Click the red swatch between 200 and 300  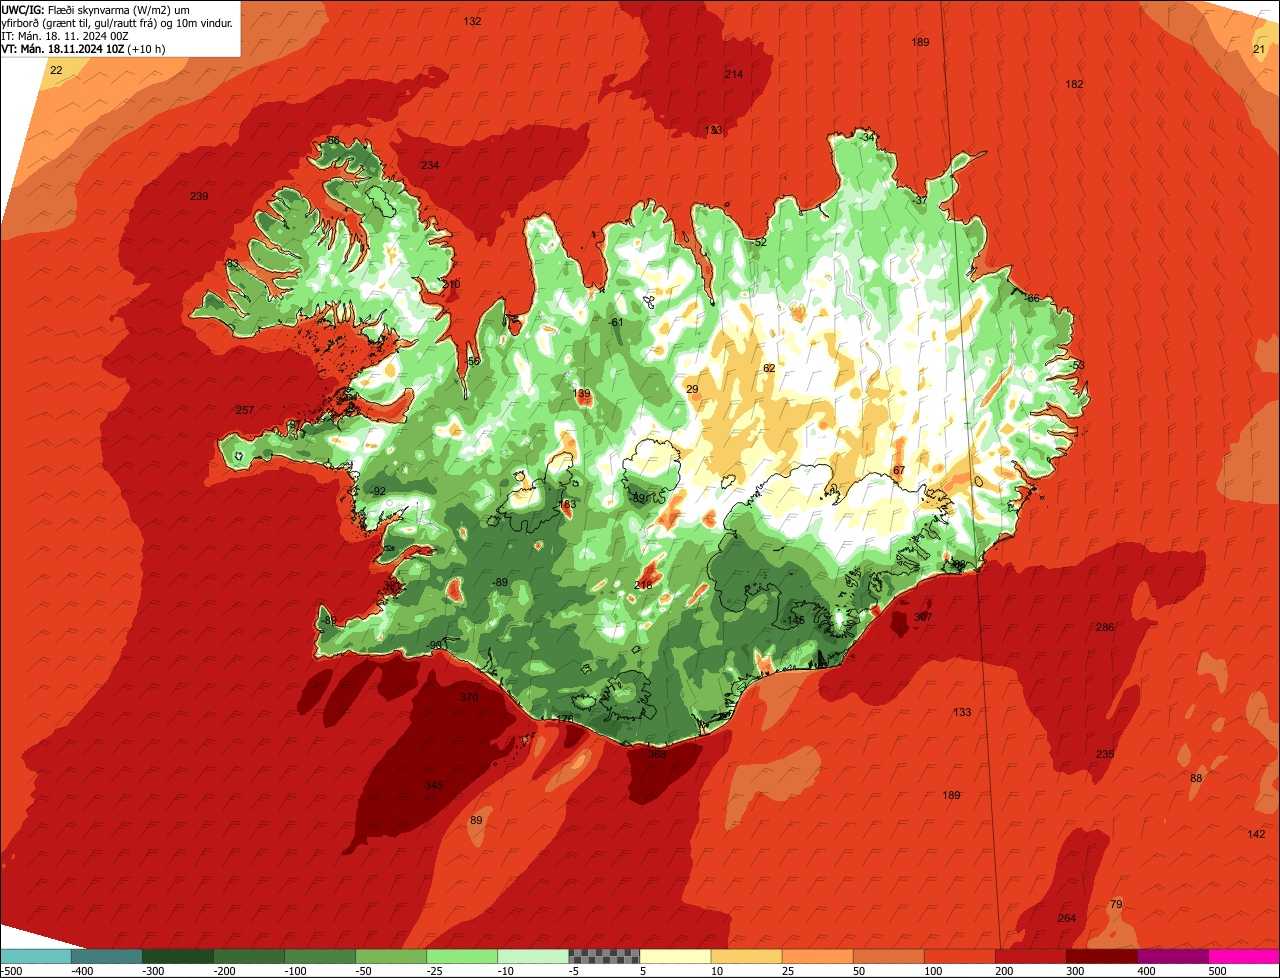(x=1029, y=956)
